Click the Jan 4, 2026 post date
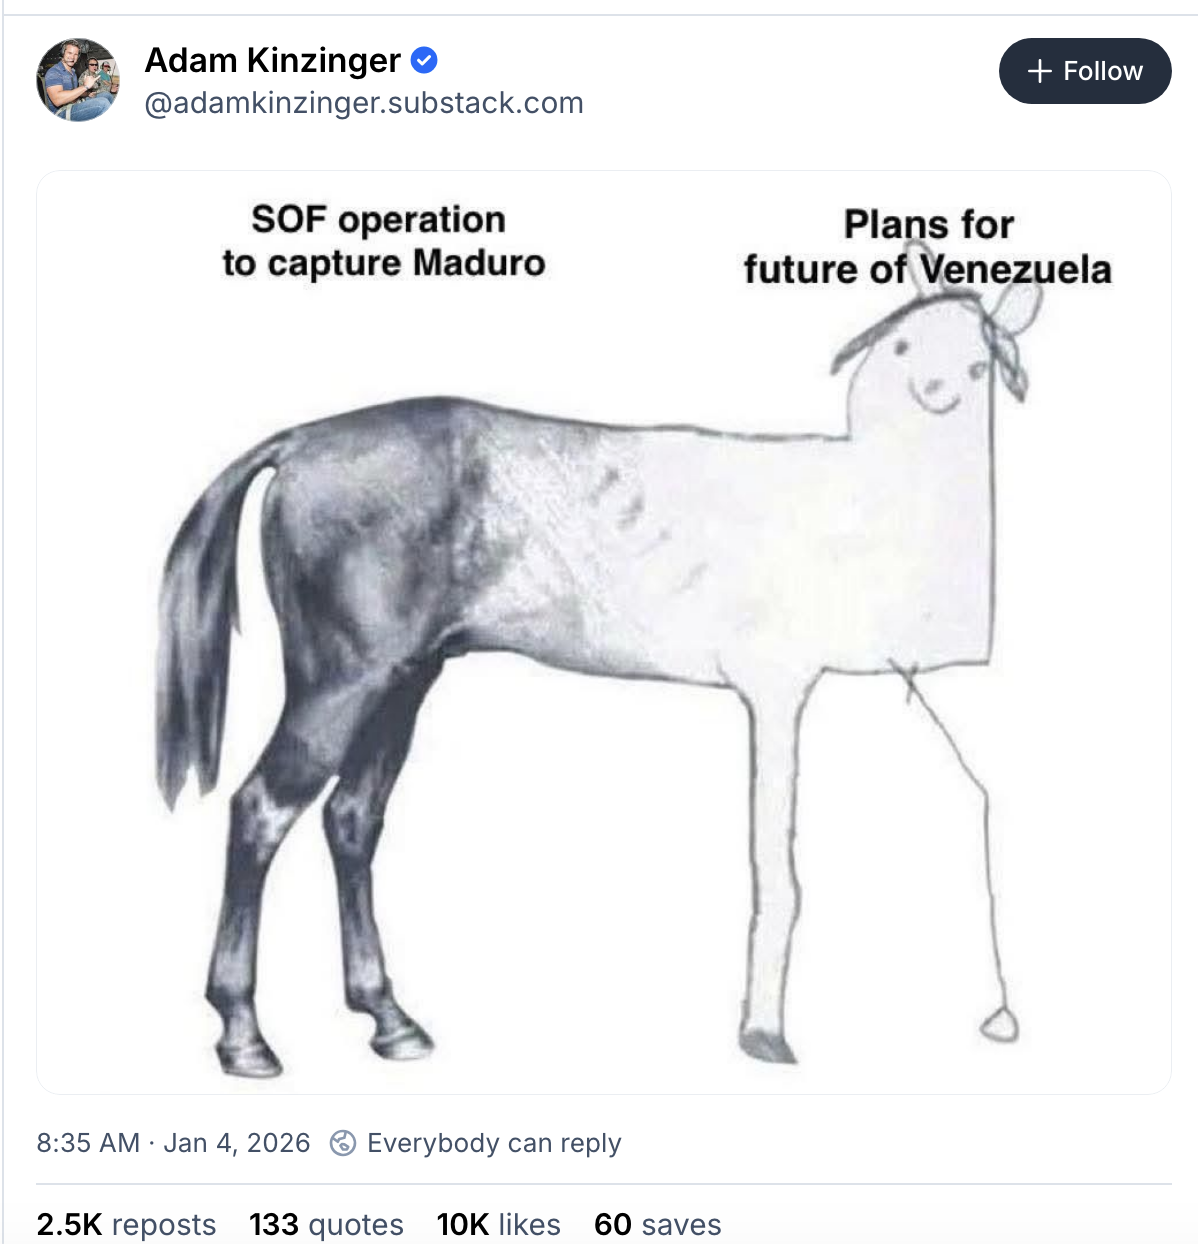1198x1244 pixels. coord(237,1142)
